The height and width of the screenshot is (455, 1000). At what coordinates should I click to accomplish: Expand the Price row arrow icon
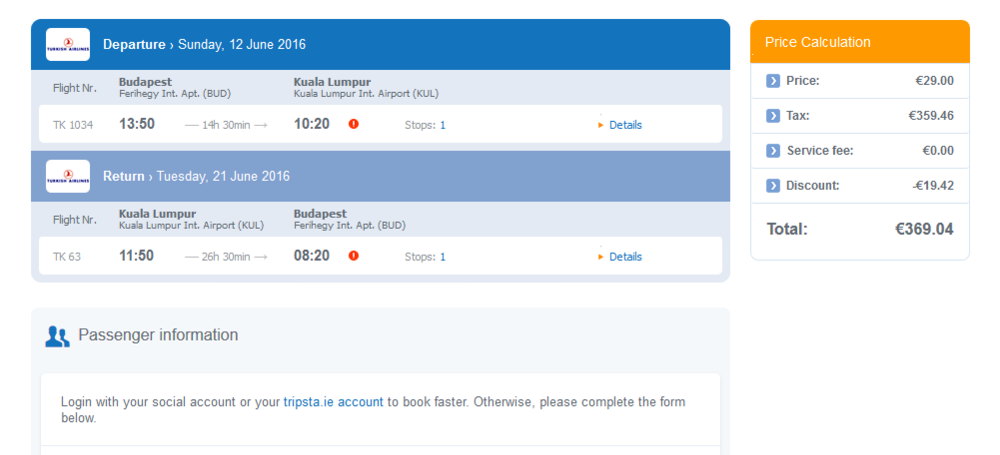point(773,81)
